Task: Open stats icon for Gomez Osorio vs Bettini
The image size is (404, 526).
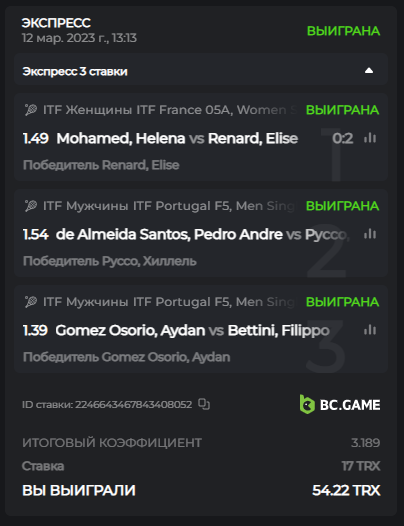Action: 370,330
